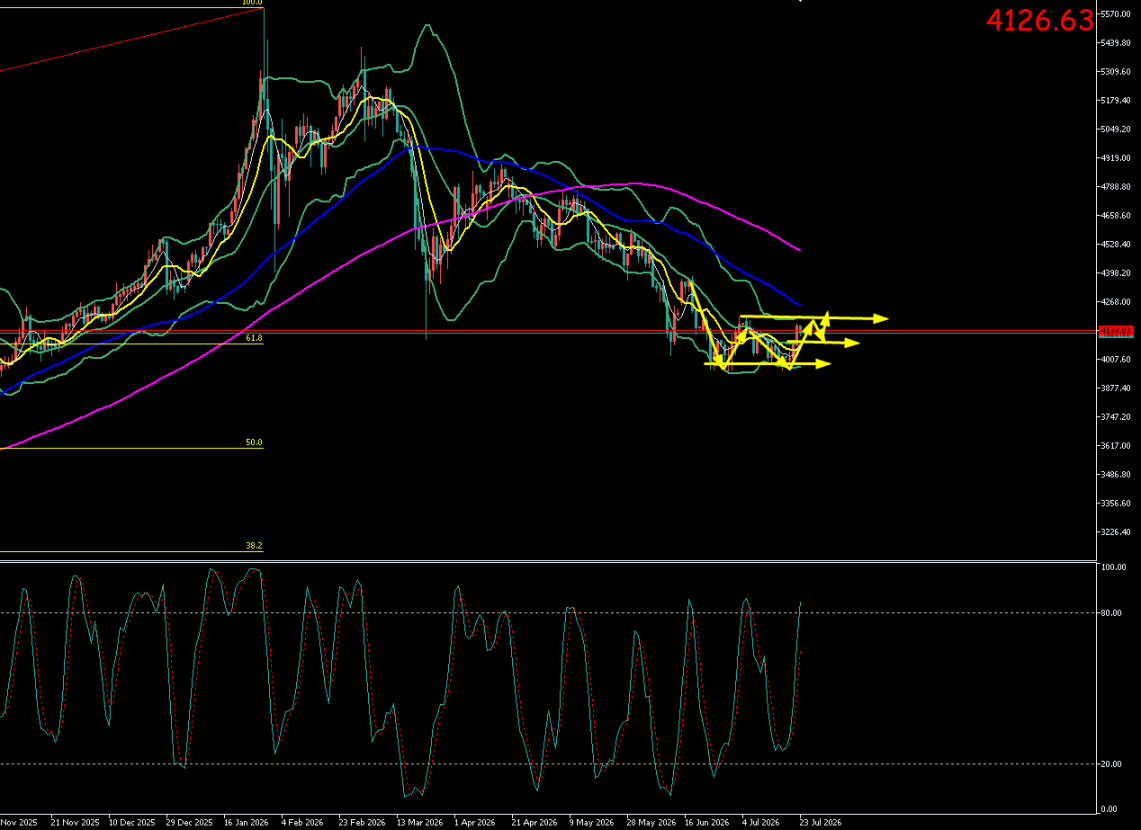Select the 29 Dec 2025 date label
Screen dimensions: 1141x830
(188, 823)
